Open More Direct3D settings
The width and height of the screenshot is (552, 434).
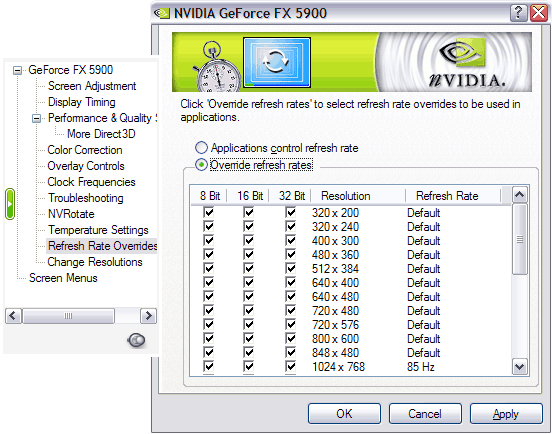[101, 134]
